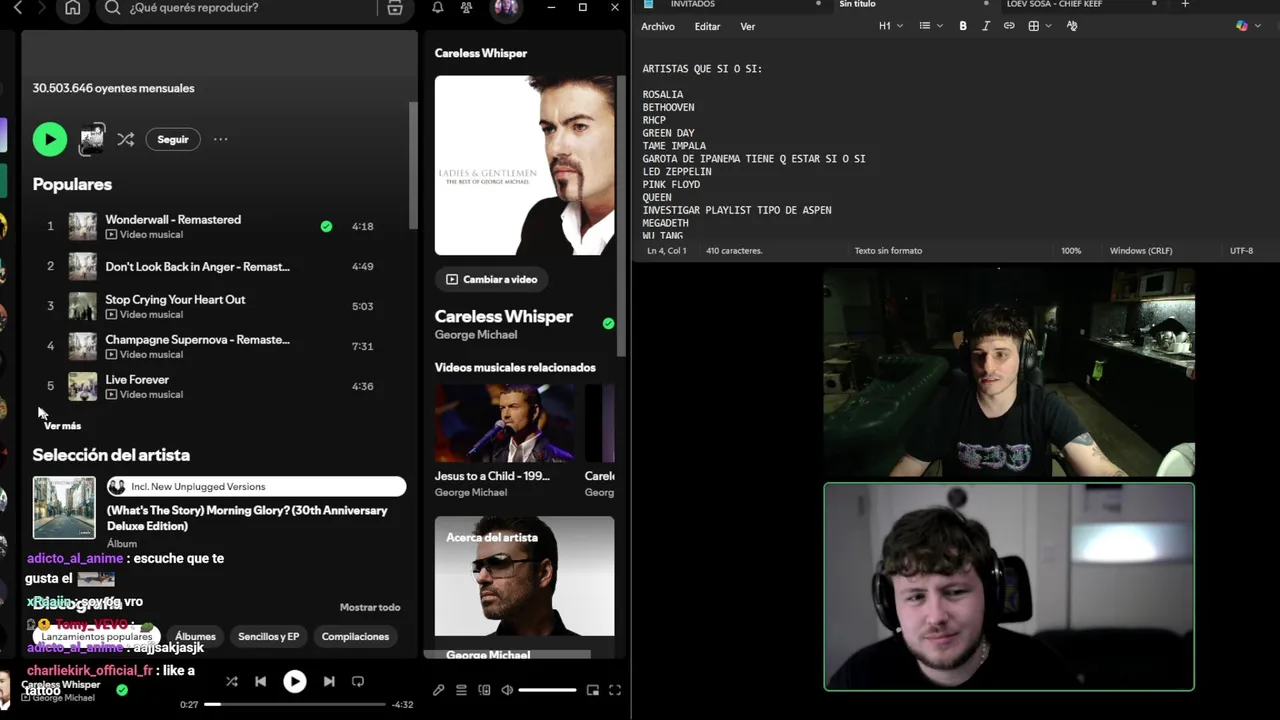Open the Copilot dropdown in Notepad
1280x720 pixels.
[x=1247, y=26]
